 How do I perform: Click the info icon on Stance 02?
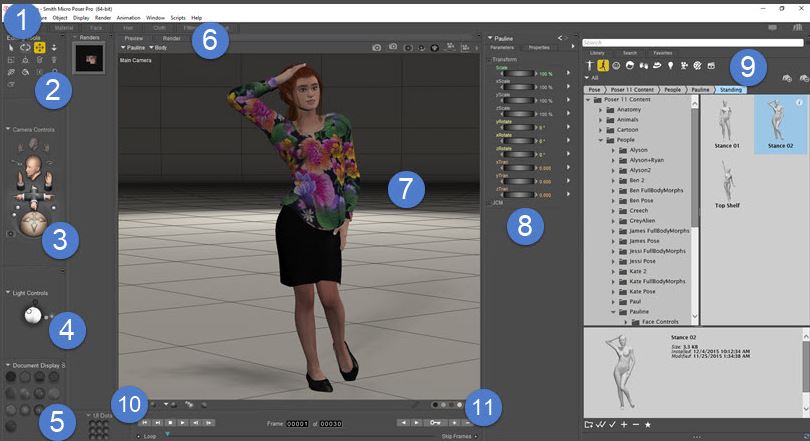click(799, 103)
